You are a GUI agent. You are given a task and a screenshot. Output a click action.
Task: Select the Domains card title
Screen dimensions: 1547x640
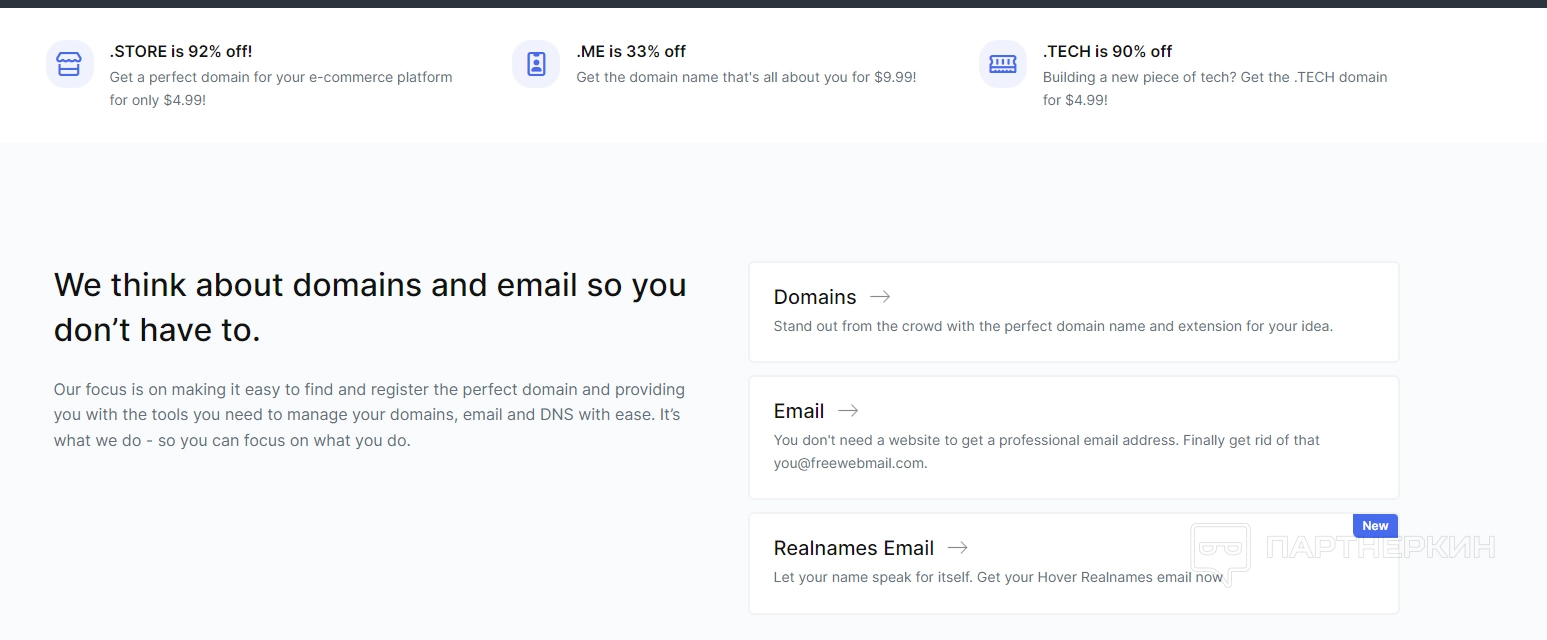[x=815, y=297]
